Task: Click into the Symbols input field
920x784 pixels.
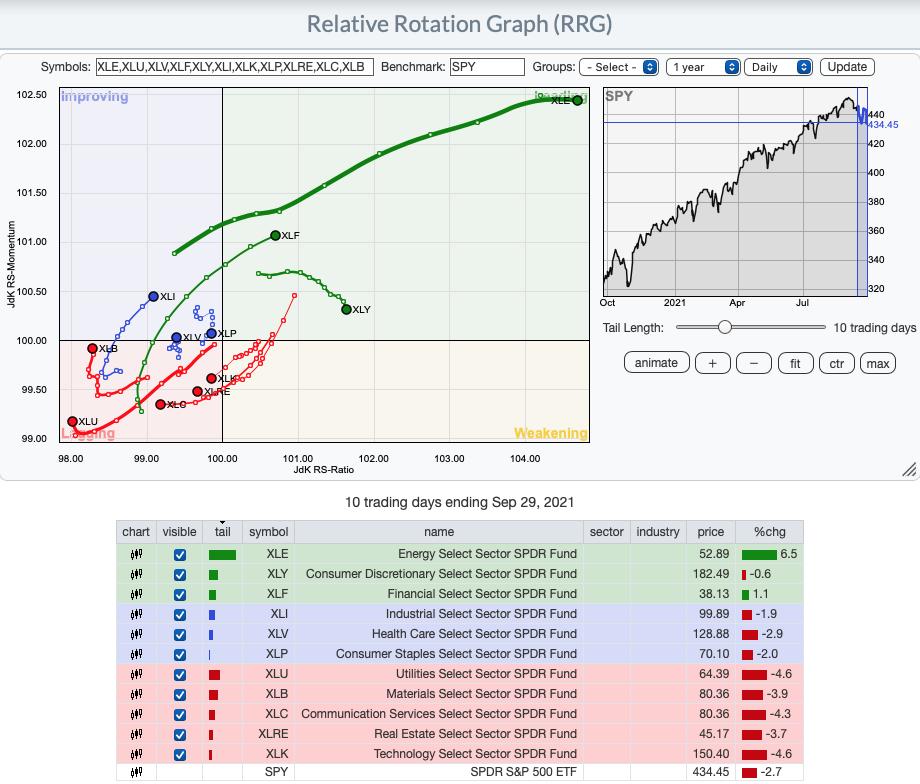Action: (235, 67)
